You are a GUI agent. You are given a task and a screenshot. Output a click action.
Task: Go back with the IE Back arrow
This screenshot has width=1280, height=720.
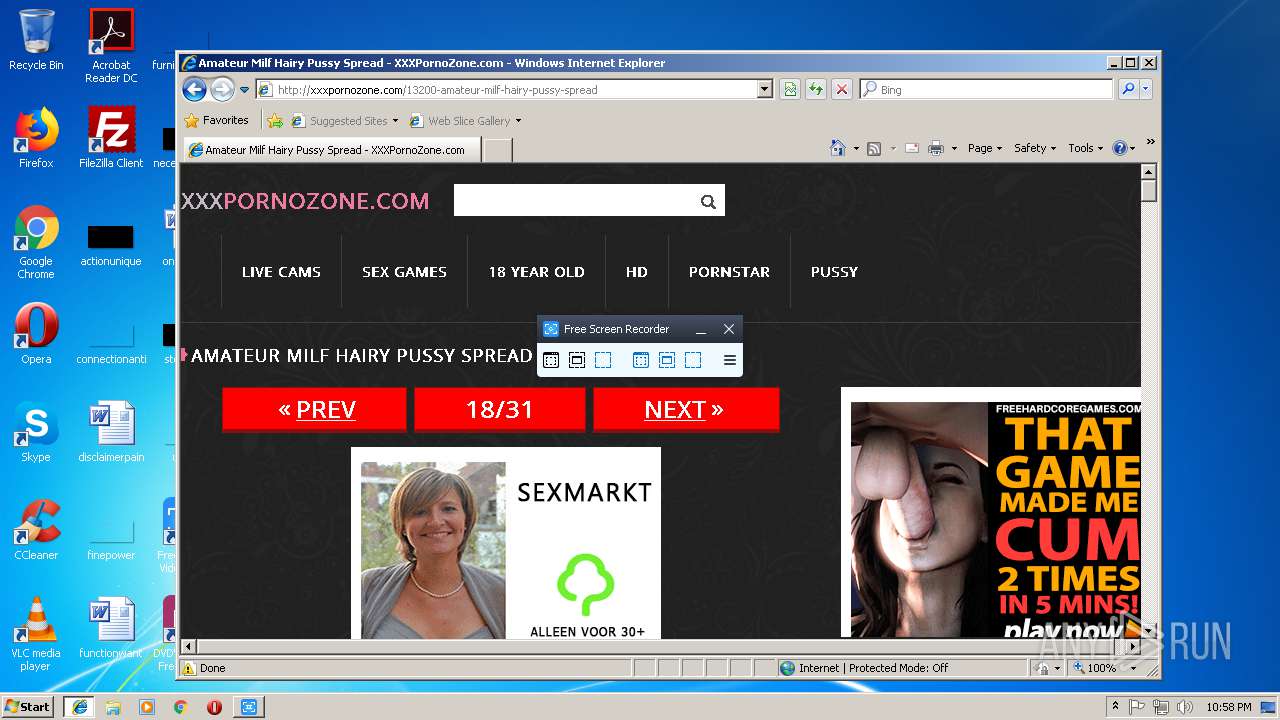click(194, 89)
